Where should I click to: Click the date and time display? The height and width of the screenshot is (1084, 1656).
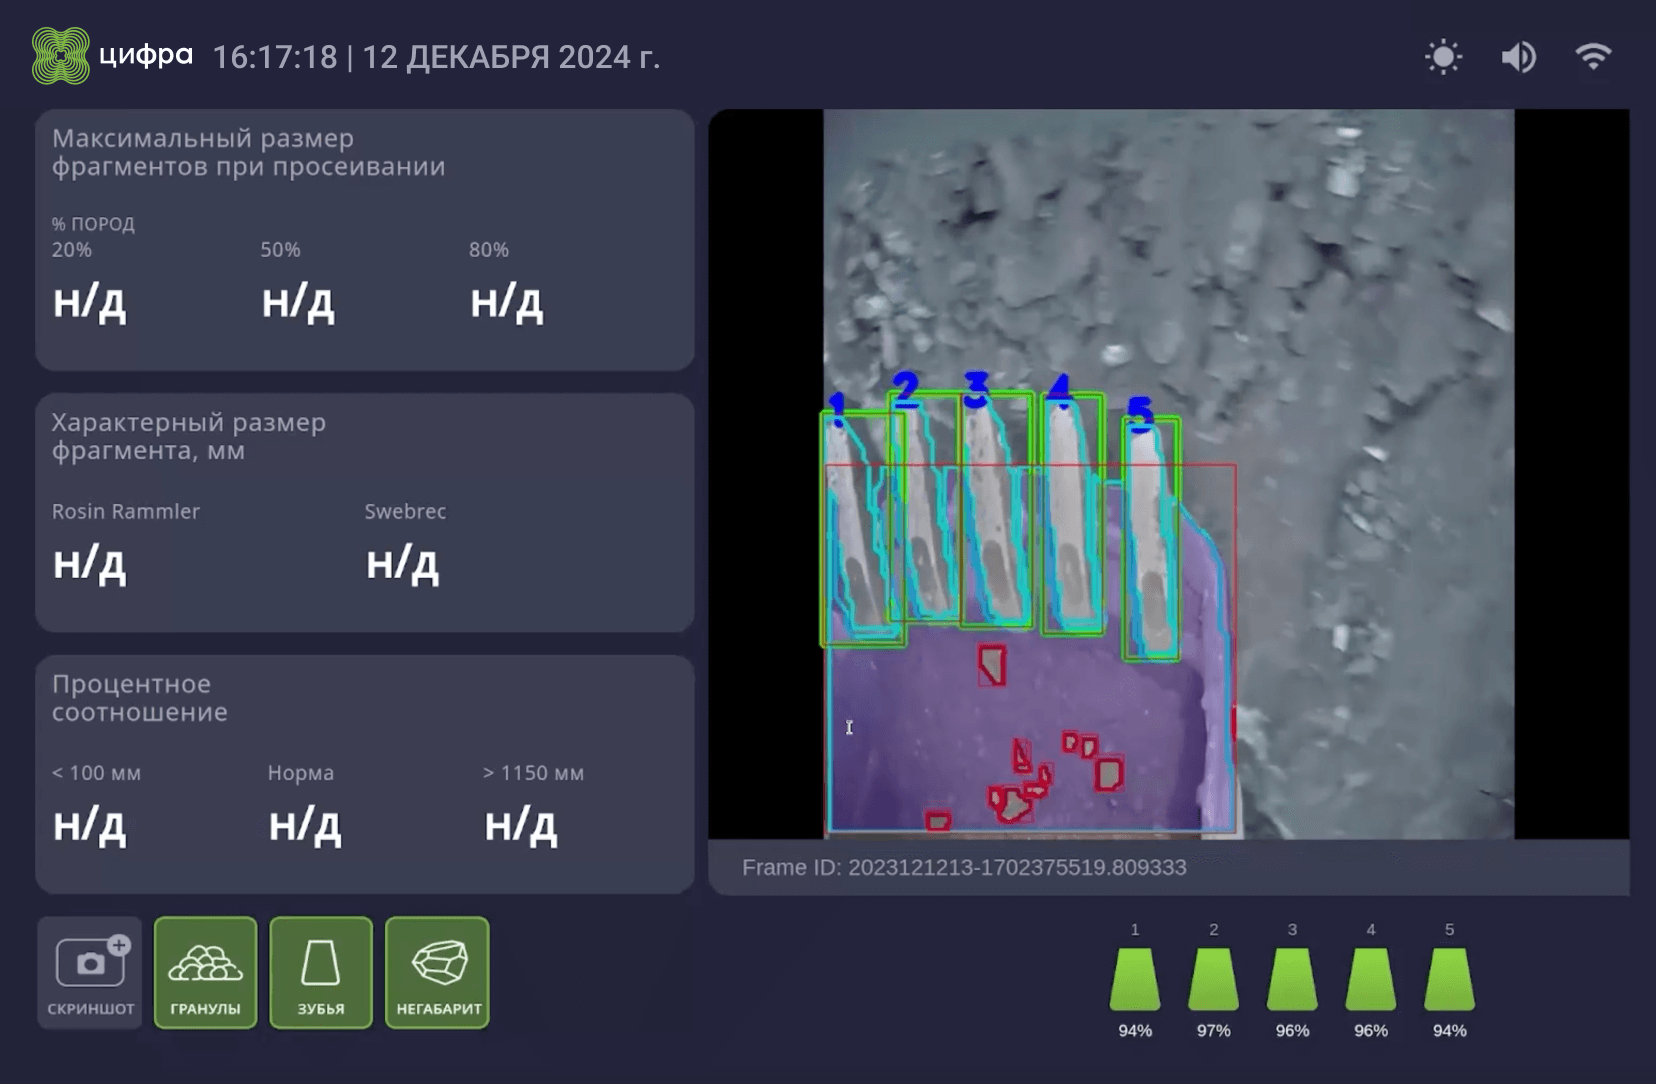(437, 57)
